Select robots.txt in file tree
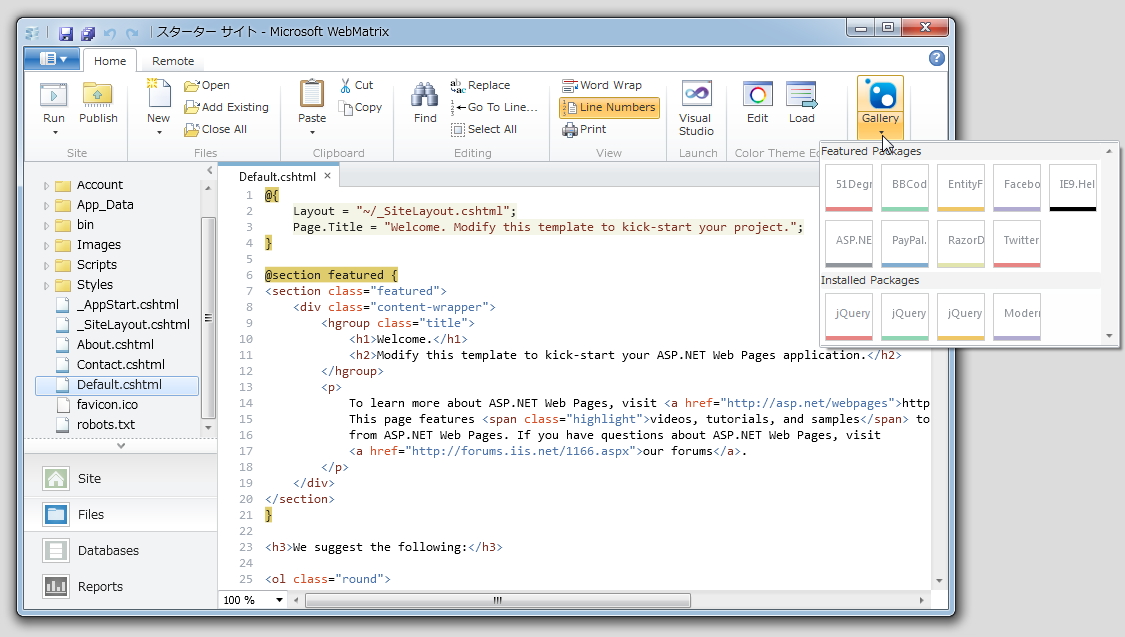 105,425
